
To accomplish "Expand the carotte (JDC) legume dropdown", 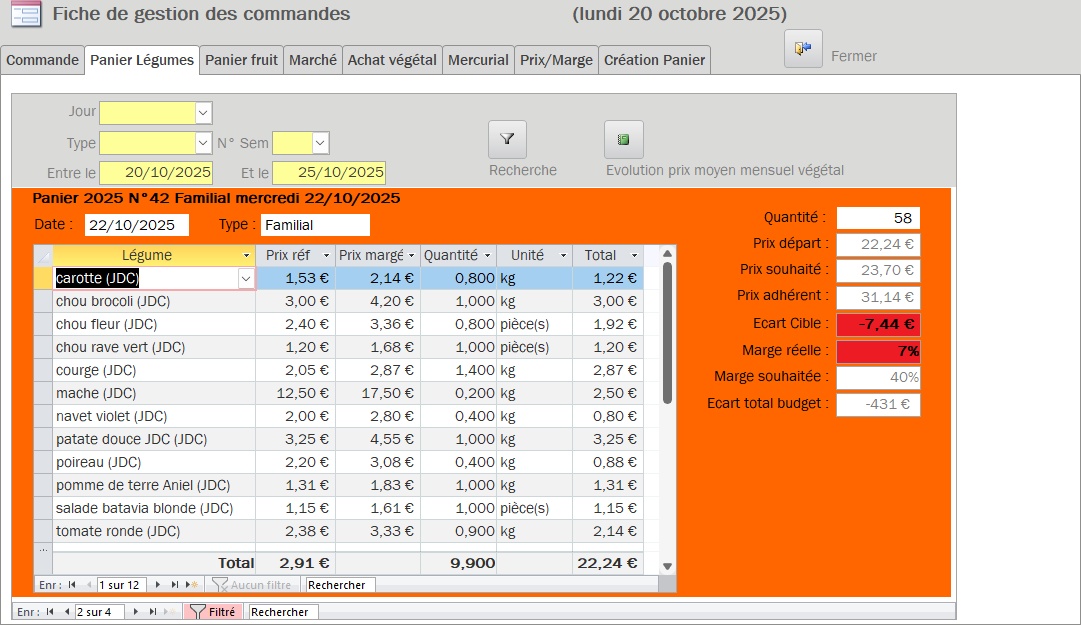I will (x=246, y=279).
